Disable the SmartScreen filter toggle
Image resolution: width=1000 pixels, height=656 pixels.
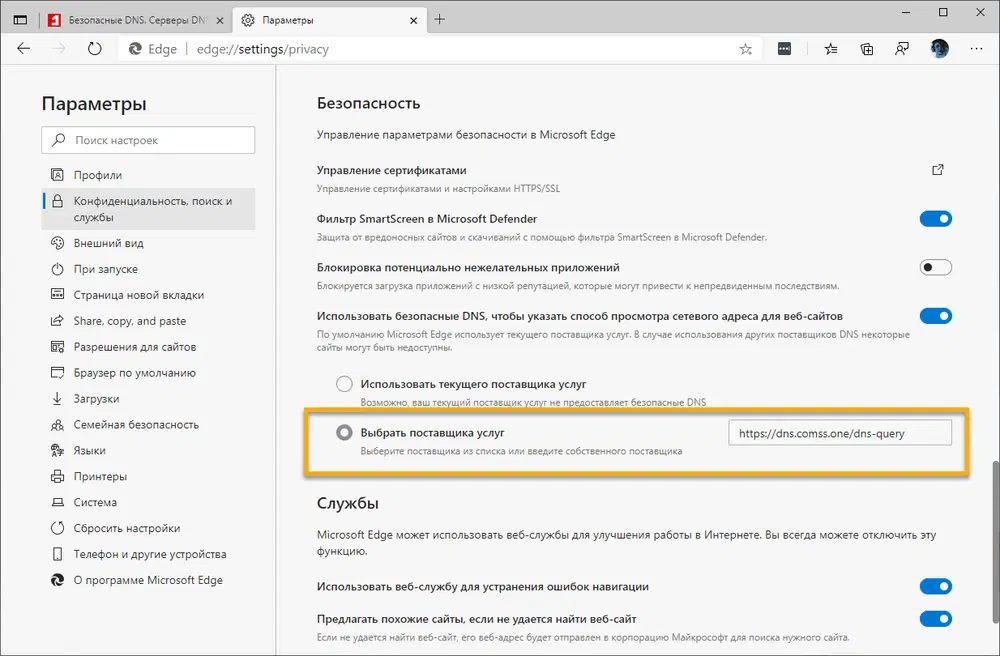coord(935,219)
